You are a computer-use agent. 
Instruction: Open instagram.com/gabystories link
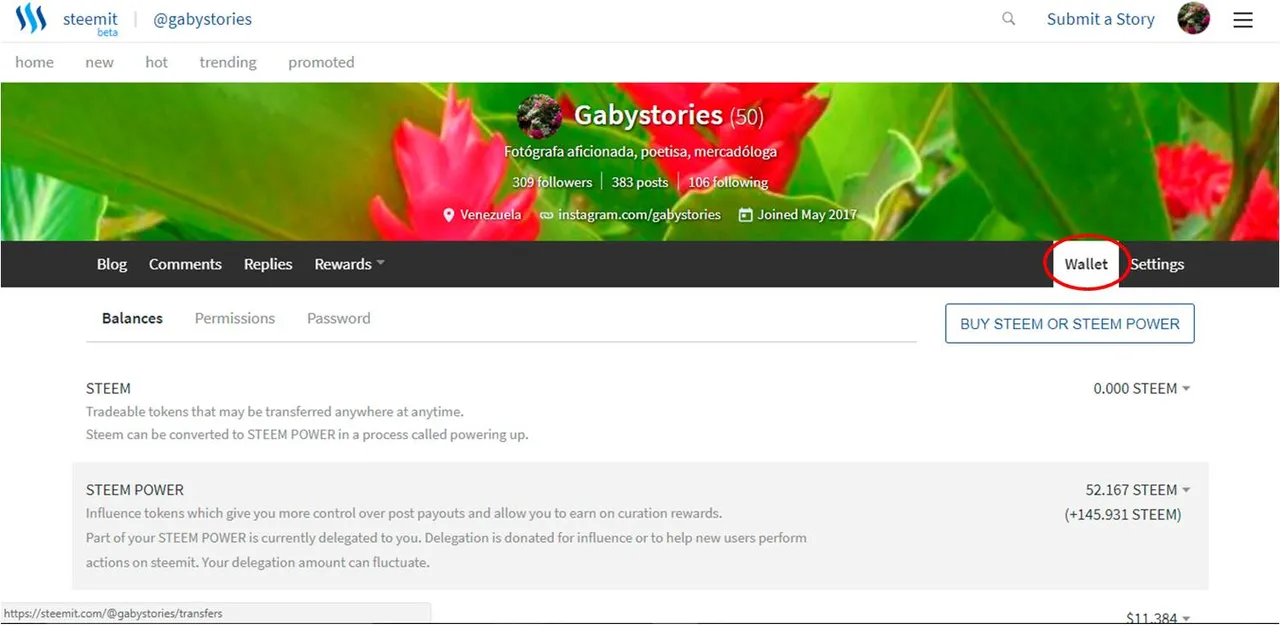(x=639, y=215)
